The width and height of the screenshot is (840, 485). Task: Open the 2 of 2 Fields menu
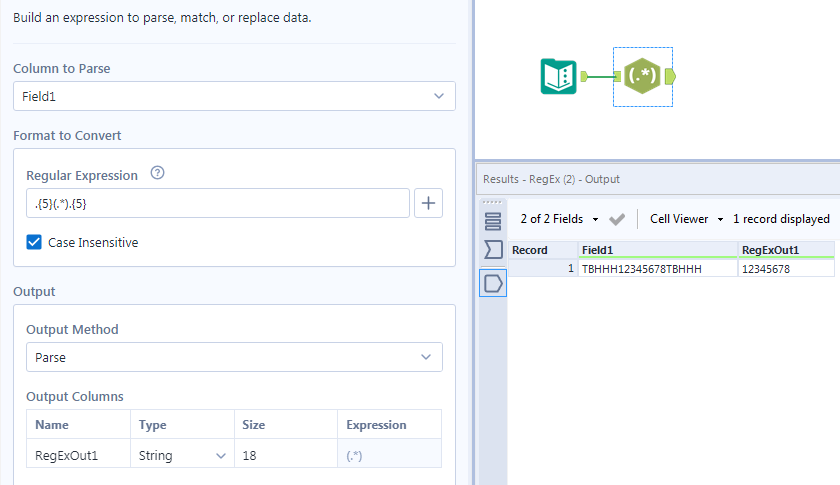click(x=559, y=219)
